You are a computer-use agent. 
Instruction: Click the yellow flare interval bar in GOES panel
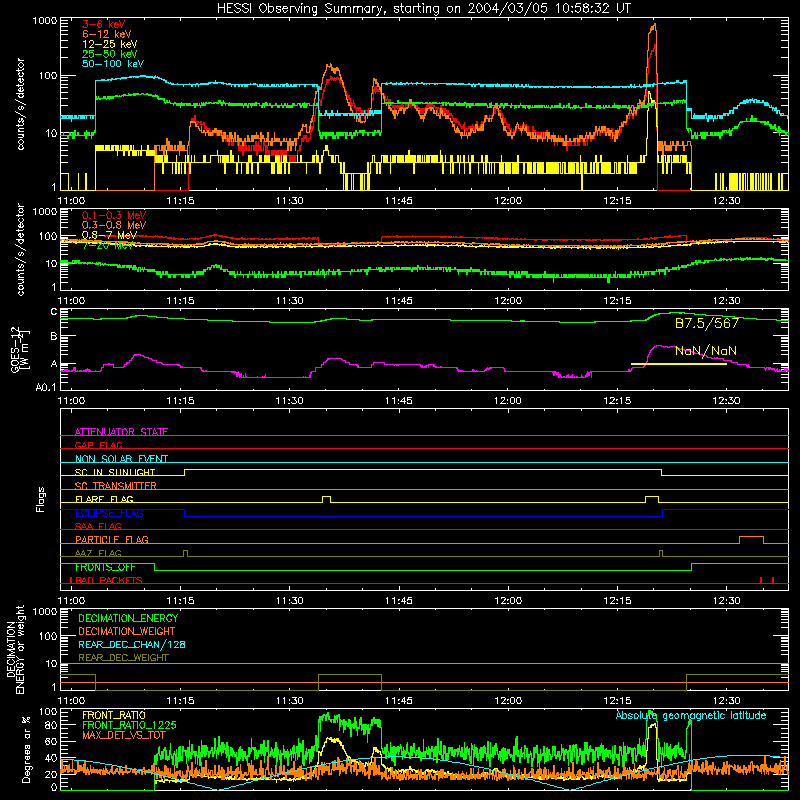[x=679, y=364]
